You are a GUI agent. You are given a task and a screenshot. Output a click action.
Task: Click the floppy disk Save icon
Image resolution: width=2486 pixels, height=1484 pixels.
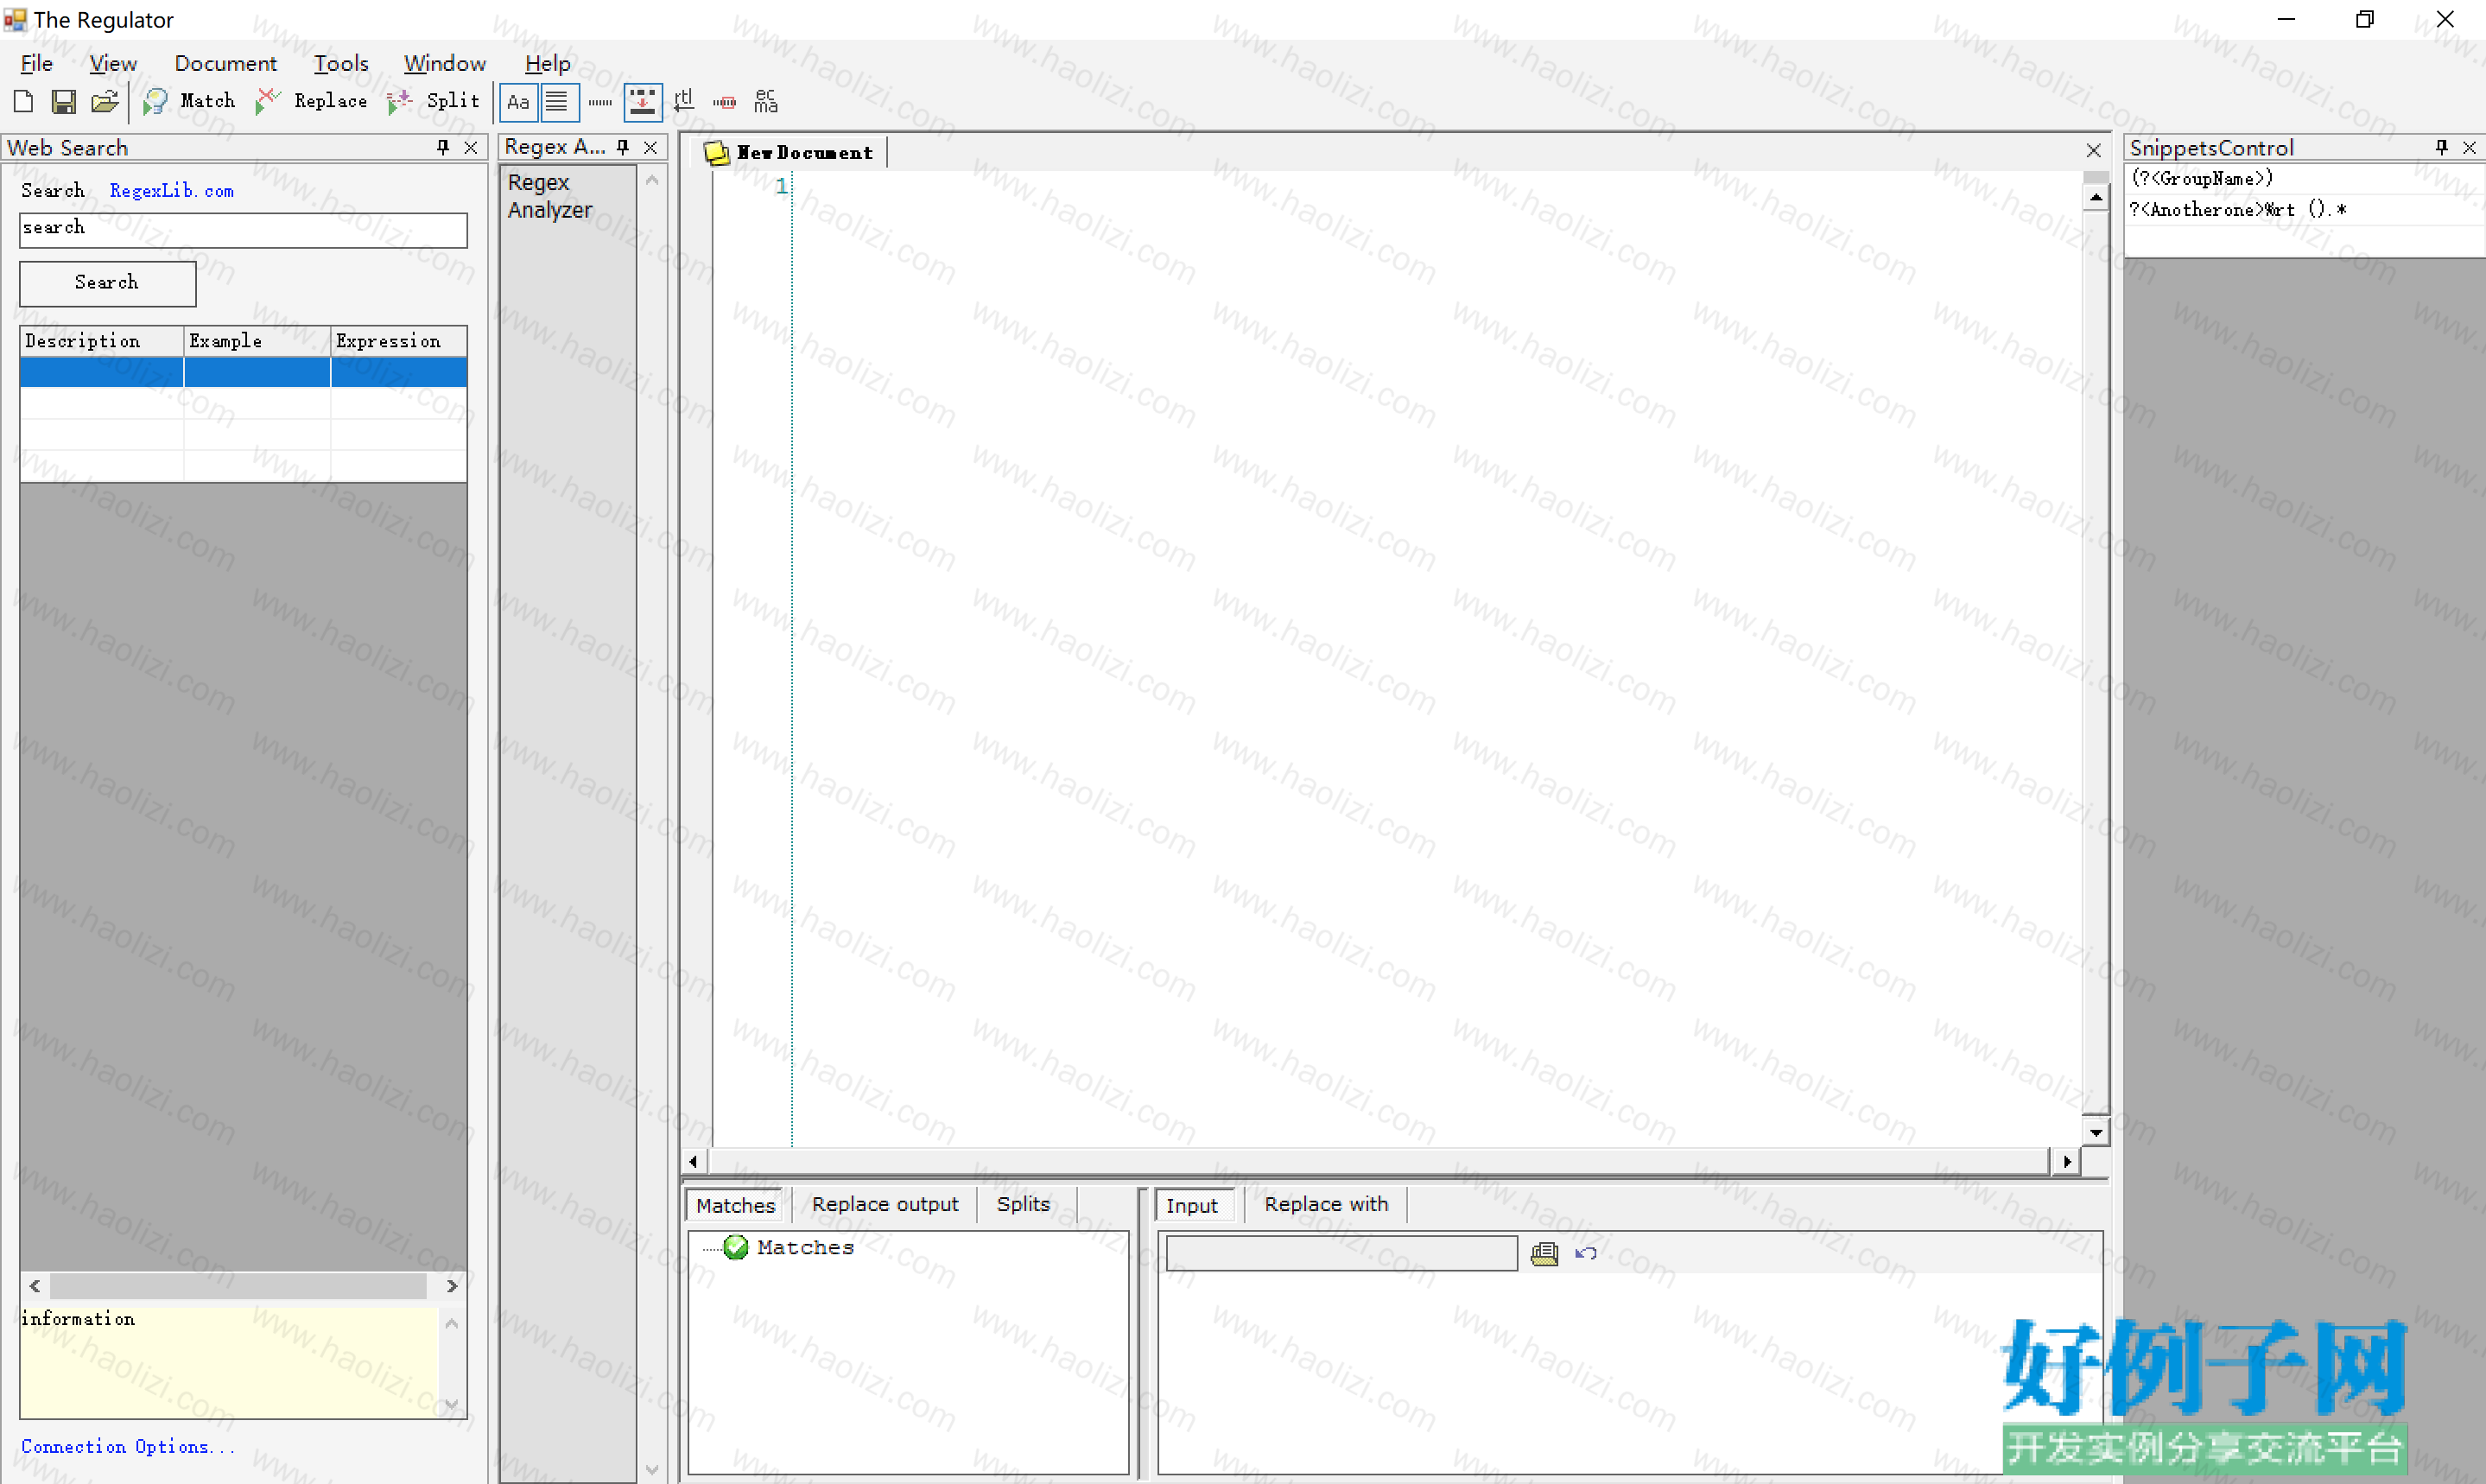pos(64,101)
